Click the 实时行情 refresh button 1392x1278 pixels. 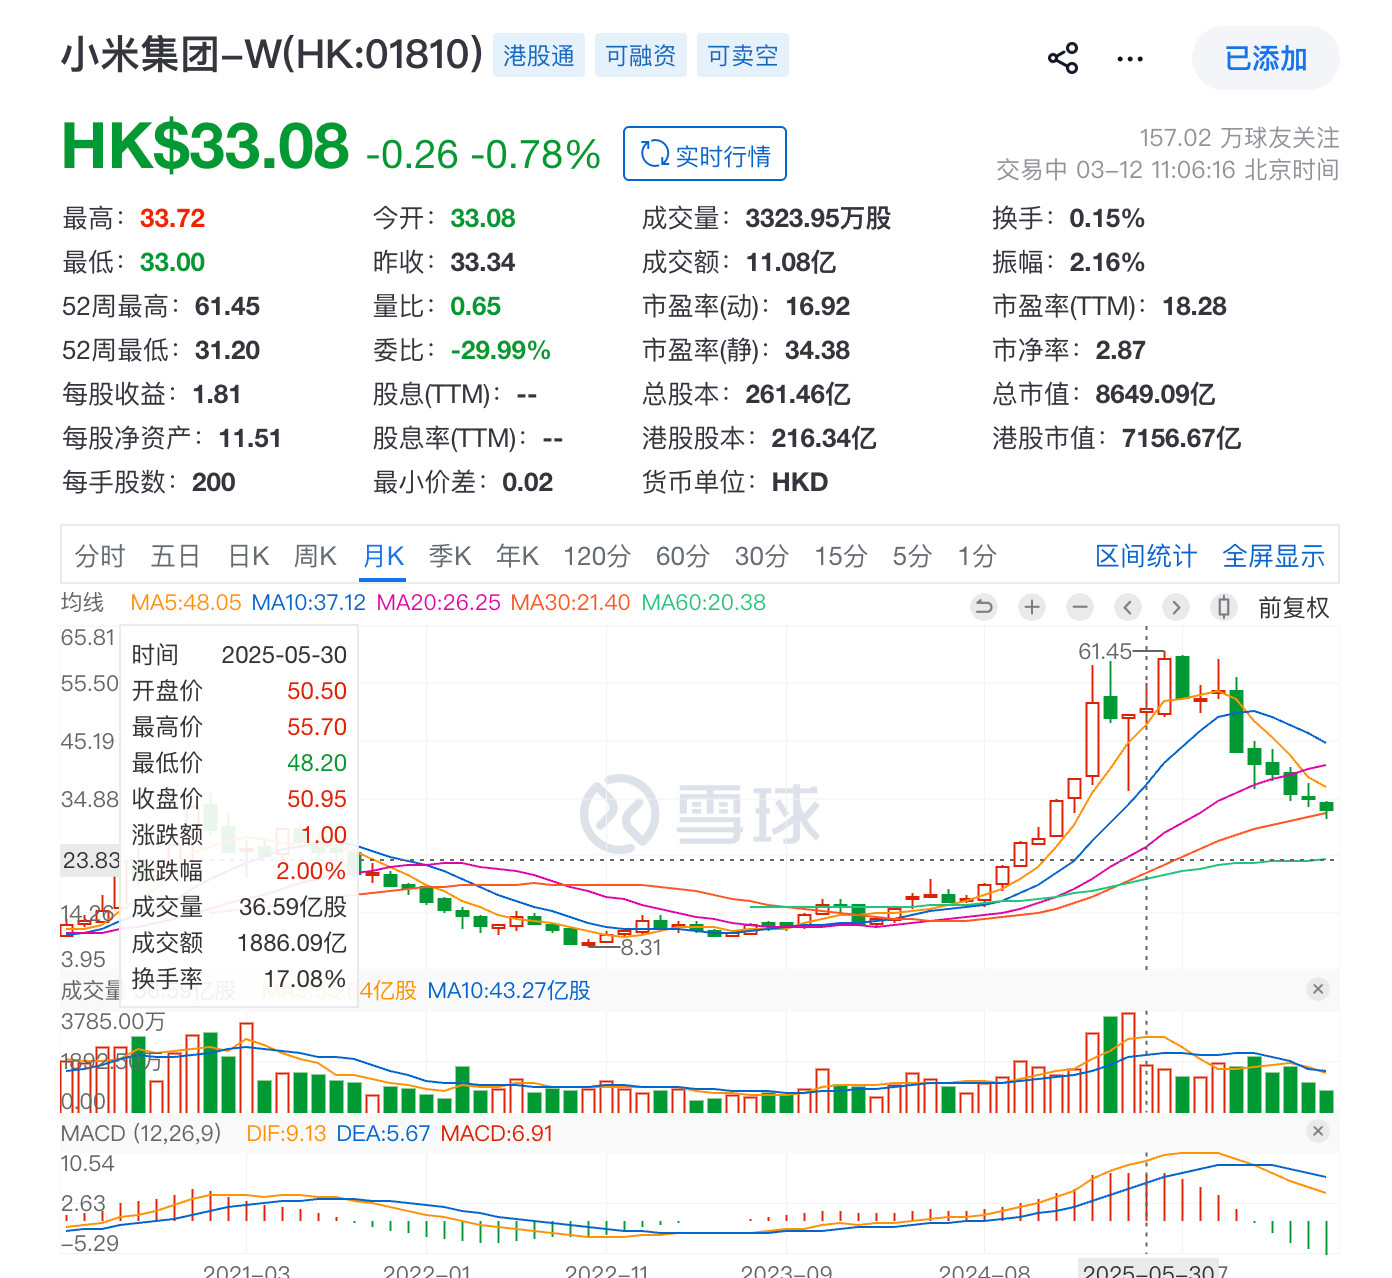(704, 153)
